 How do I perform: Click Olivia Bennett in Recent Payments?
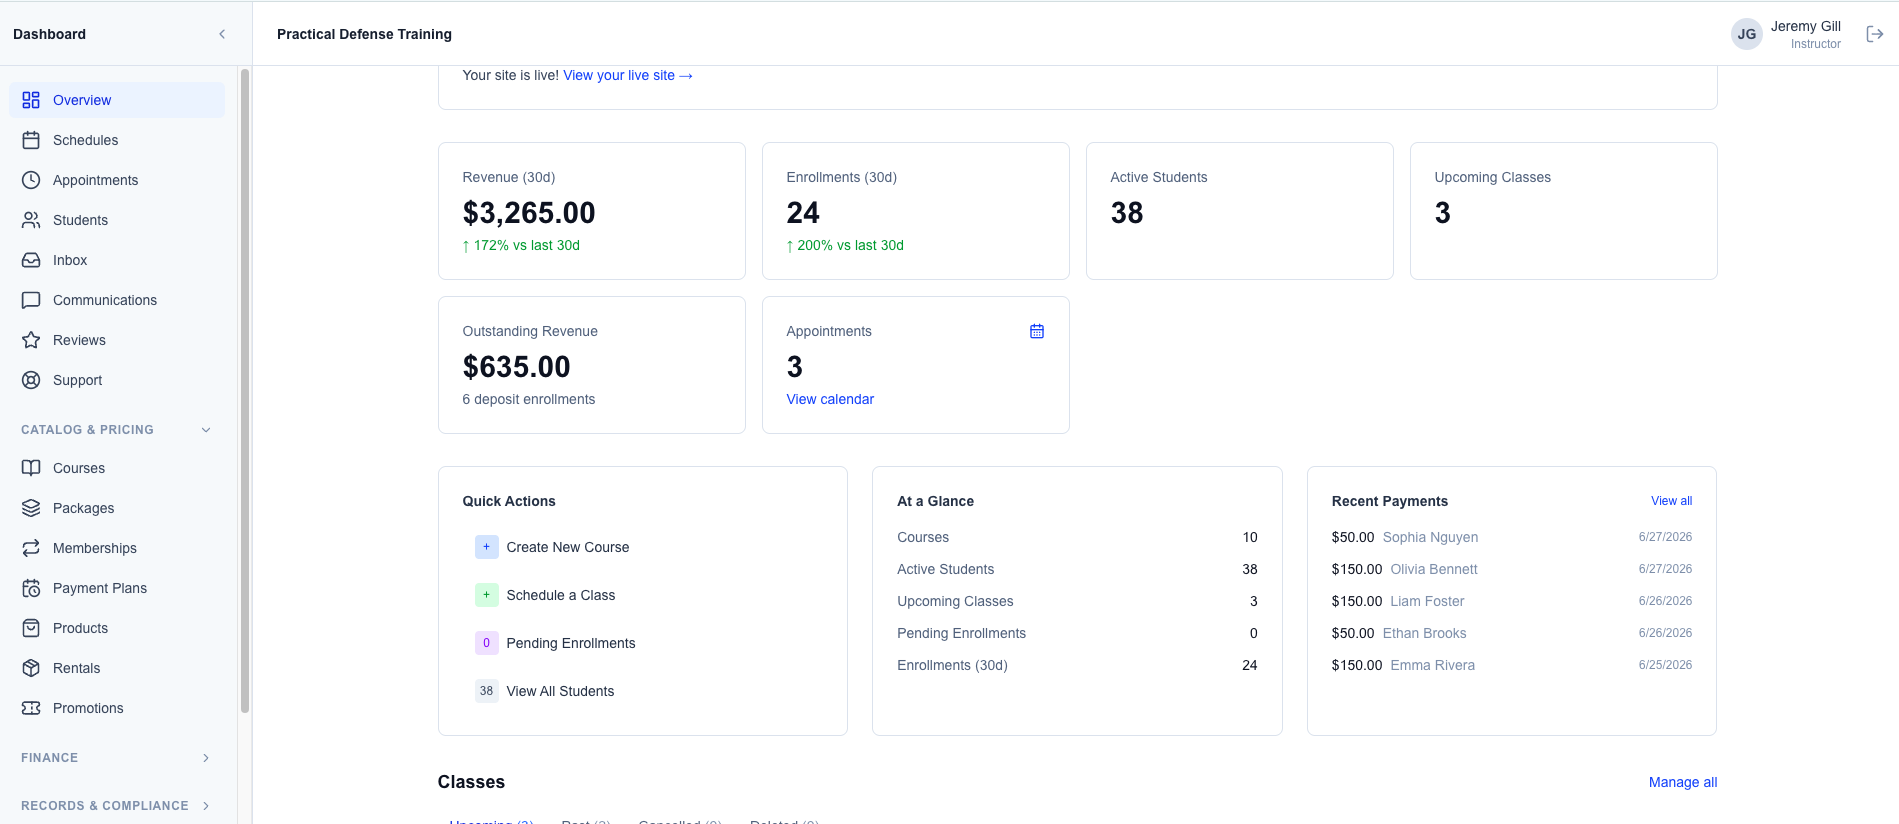coord(1434,569)
